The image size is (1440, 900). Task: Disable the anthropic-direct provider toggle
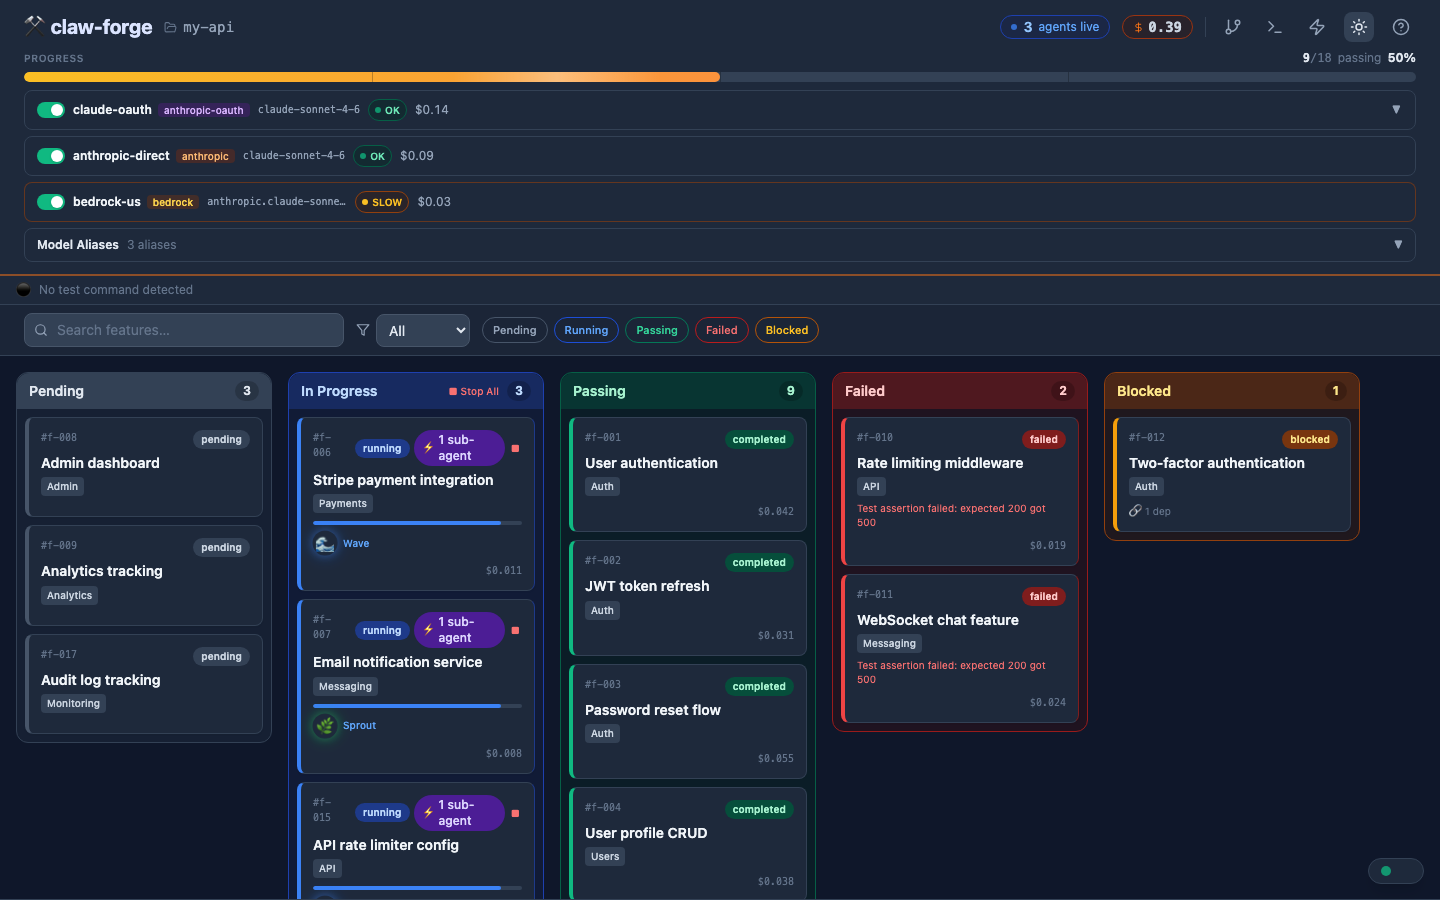(51, 156)
